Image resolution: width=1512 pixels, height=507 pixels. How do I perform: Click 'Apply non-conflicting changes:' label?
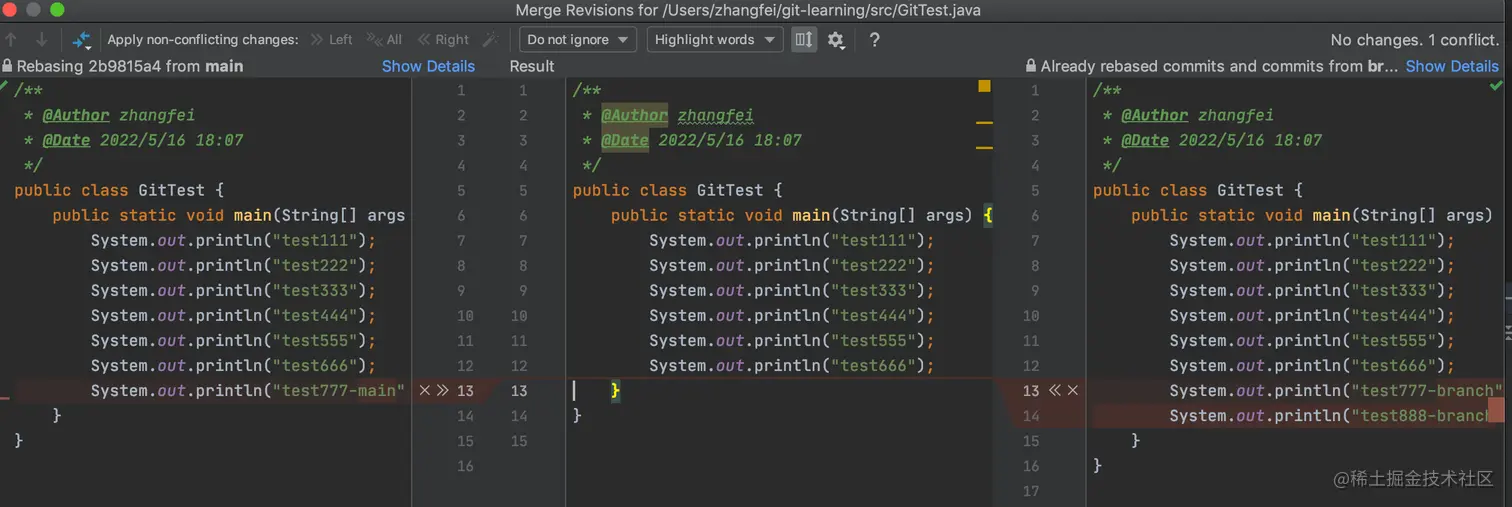click(x=203, y=40)
